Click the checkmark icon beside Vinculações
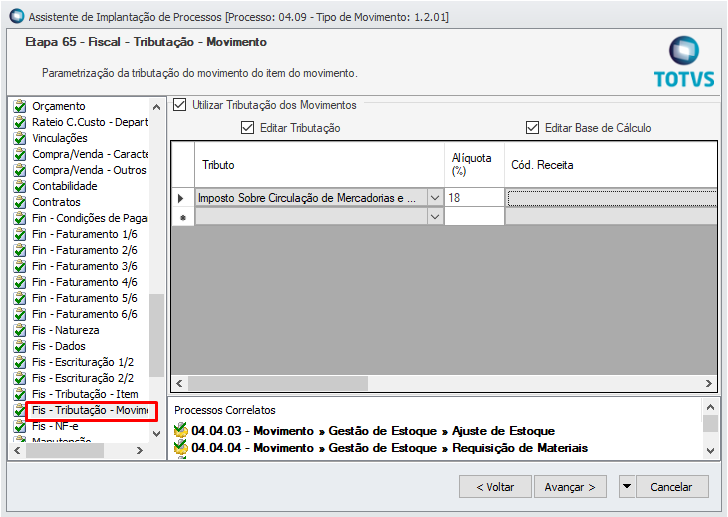The image size is (728, 517). [20, 138]
